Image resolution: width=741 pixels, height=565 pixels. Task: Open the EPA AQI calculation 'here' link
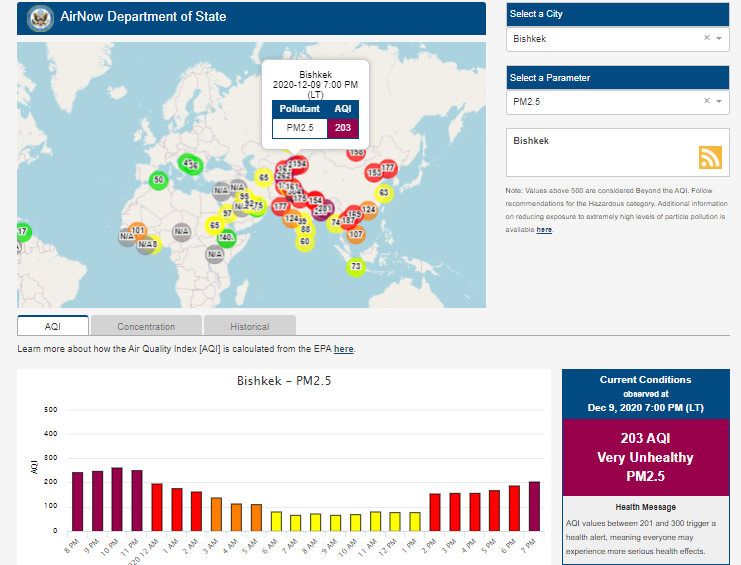point(343,349)
